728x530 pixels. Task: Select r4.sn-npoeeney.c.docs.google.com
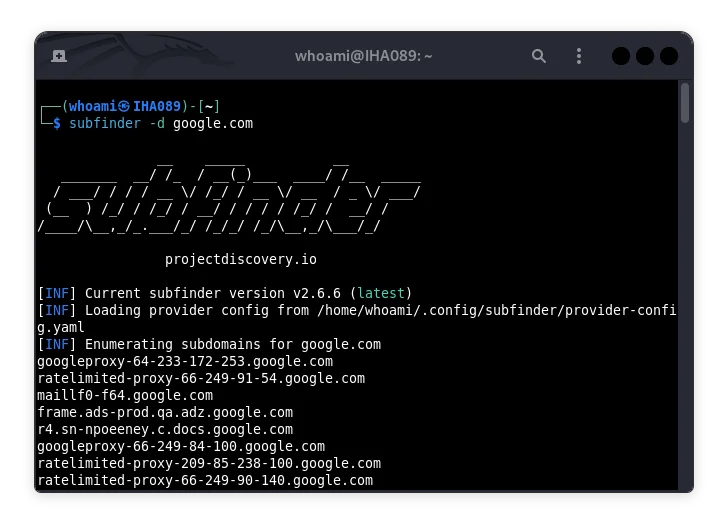pos(165,429)
